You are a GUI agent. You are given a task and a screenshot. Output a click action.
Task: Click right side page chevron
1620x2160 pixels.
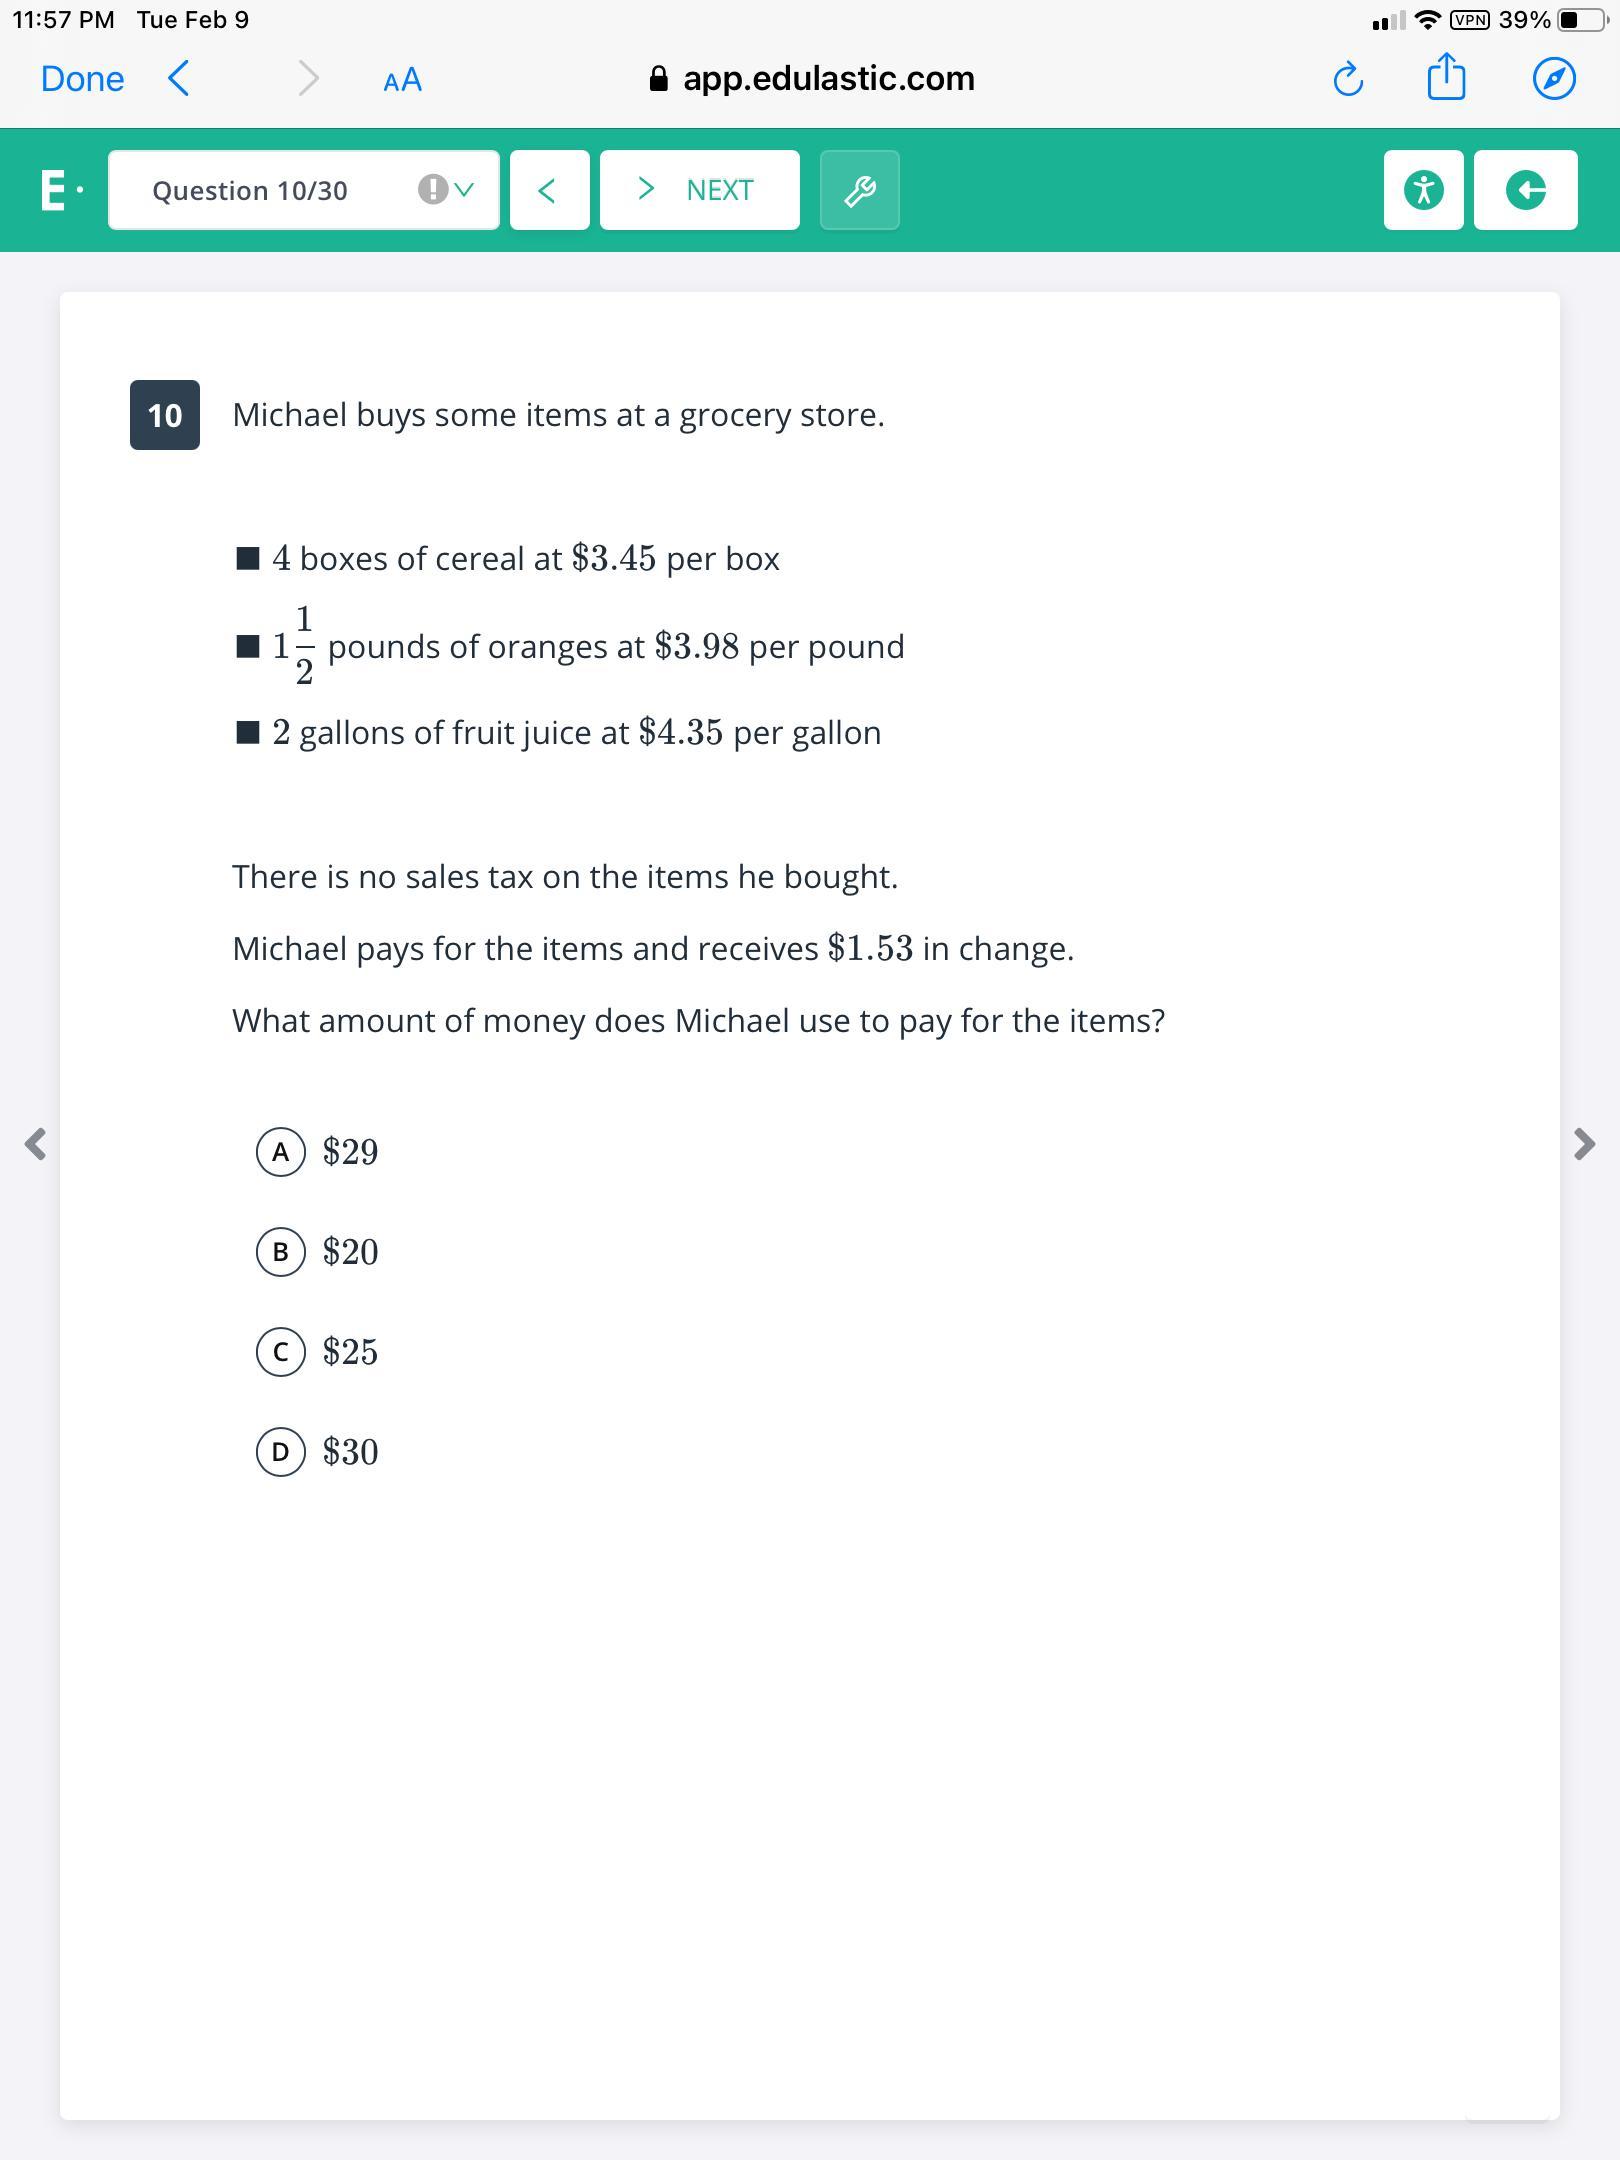[1584, 1143]
